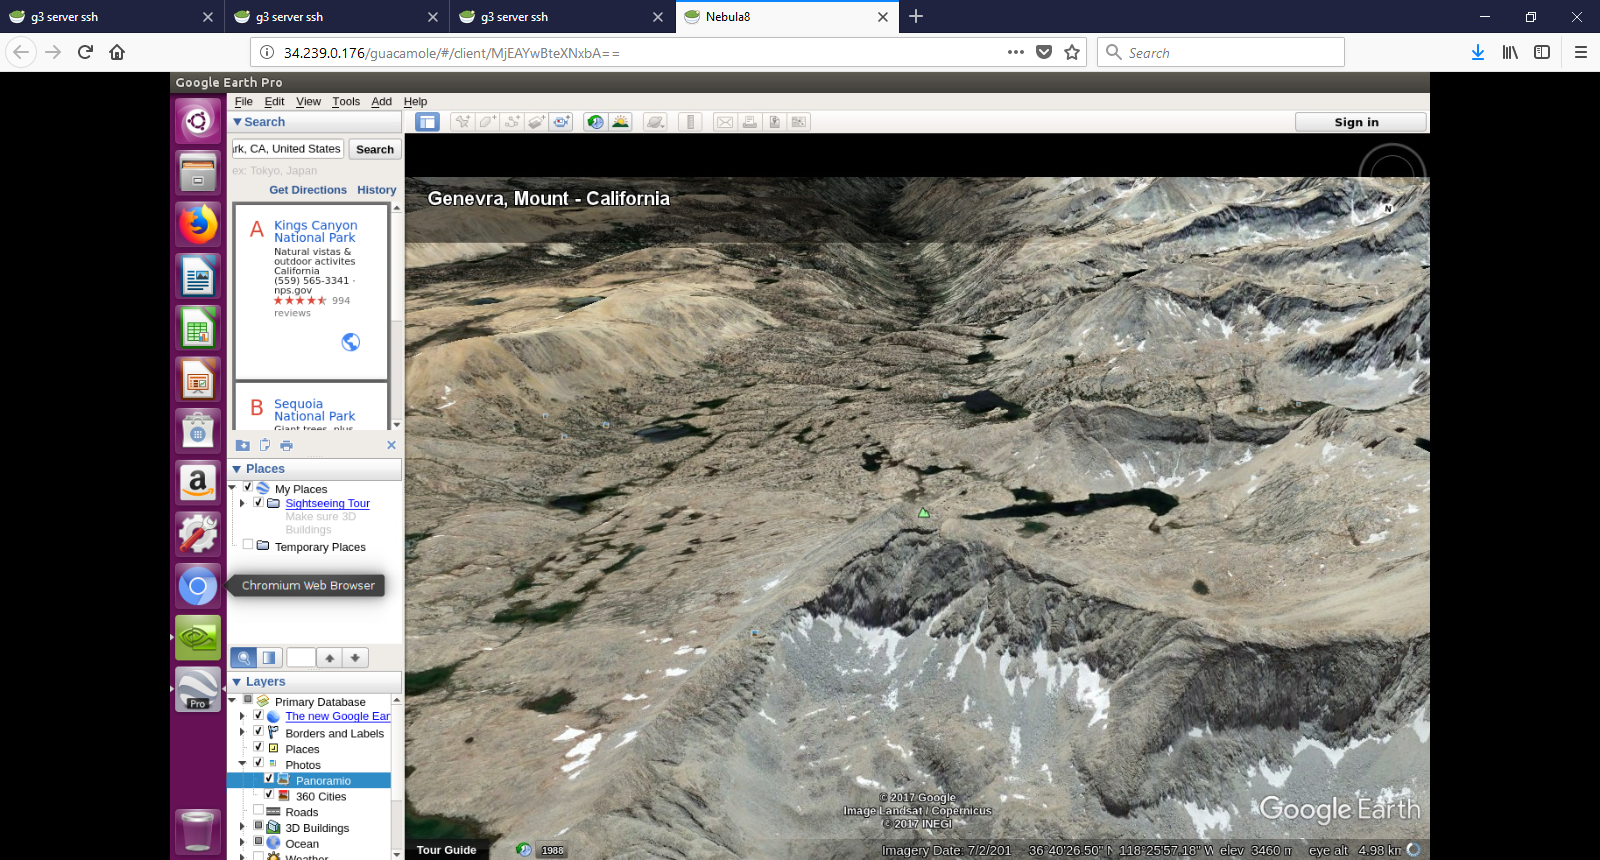Add a path from the toolbar
The height and width of the screenshot is (860, 1600).
[x=512, y=122]
